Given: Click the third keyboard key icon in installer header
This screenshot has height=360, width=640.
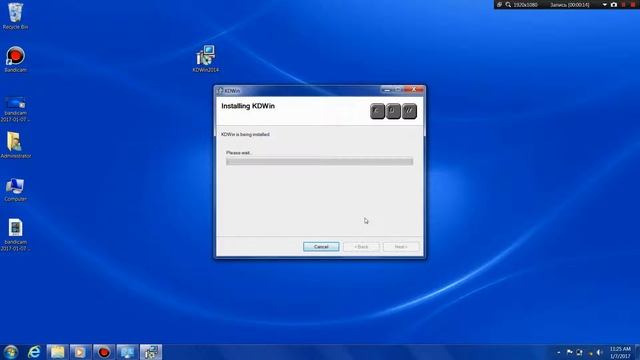Looking at the screenshot, I should [x=409, y=111].
